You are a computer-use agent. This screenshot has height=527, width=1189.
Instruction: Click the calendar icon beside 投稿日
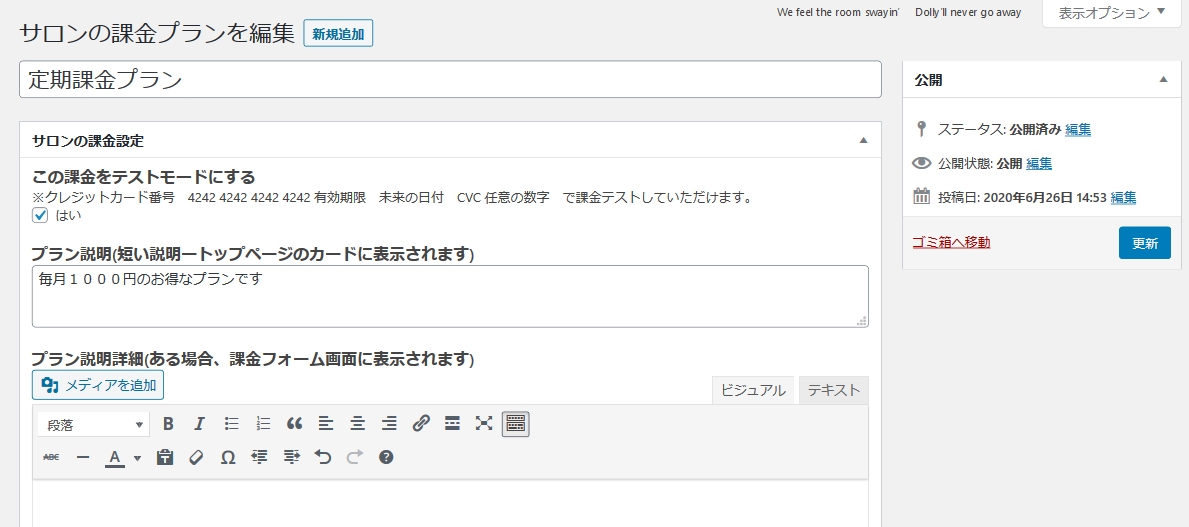921,196
